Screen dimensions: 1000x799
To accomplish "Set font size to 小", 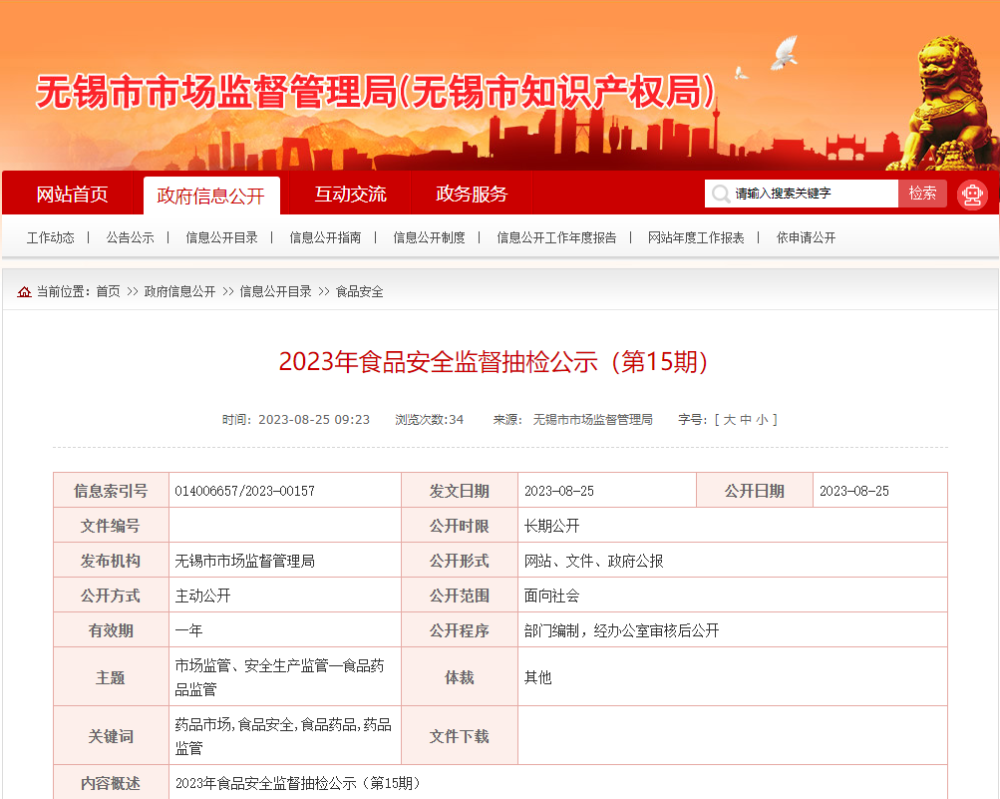I will pos(762,420).
